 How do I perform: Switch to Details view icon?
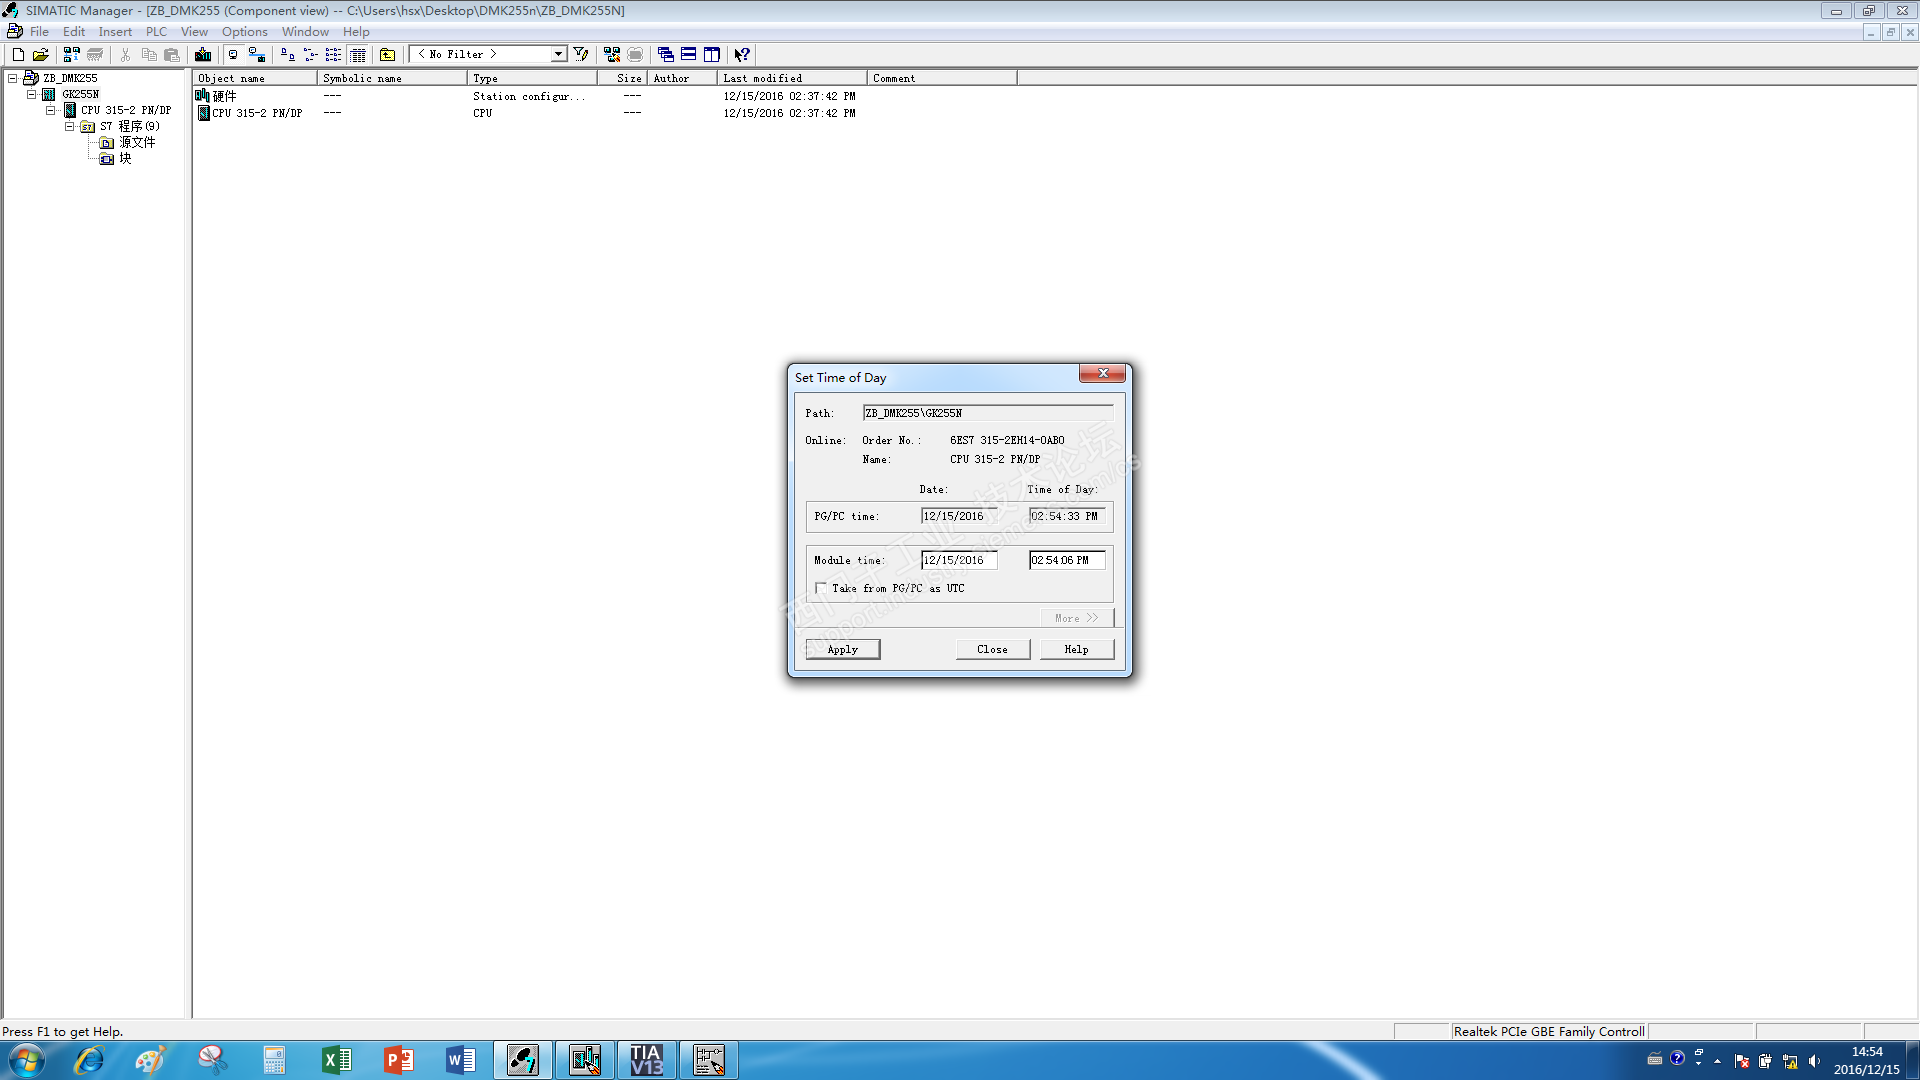click(x=358, y=55)
